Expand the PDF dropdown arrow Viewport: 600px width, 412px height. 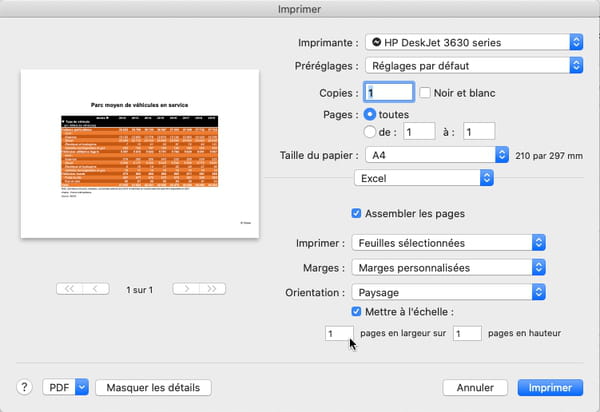point(82,388)
